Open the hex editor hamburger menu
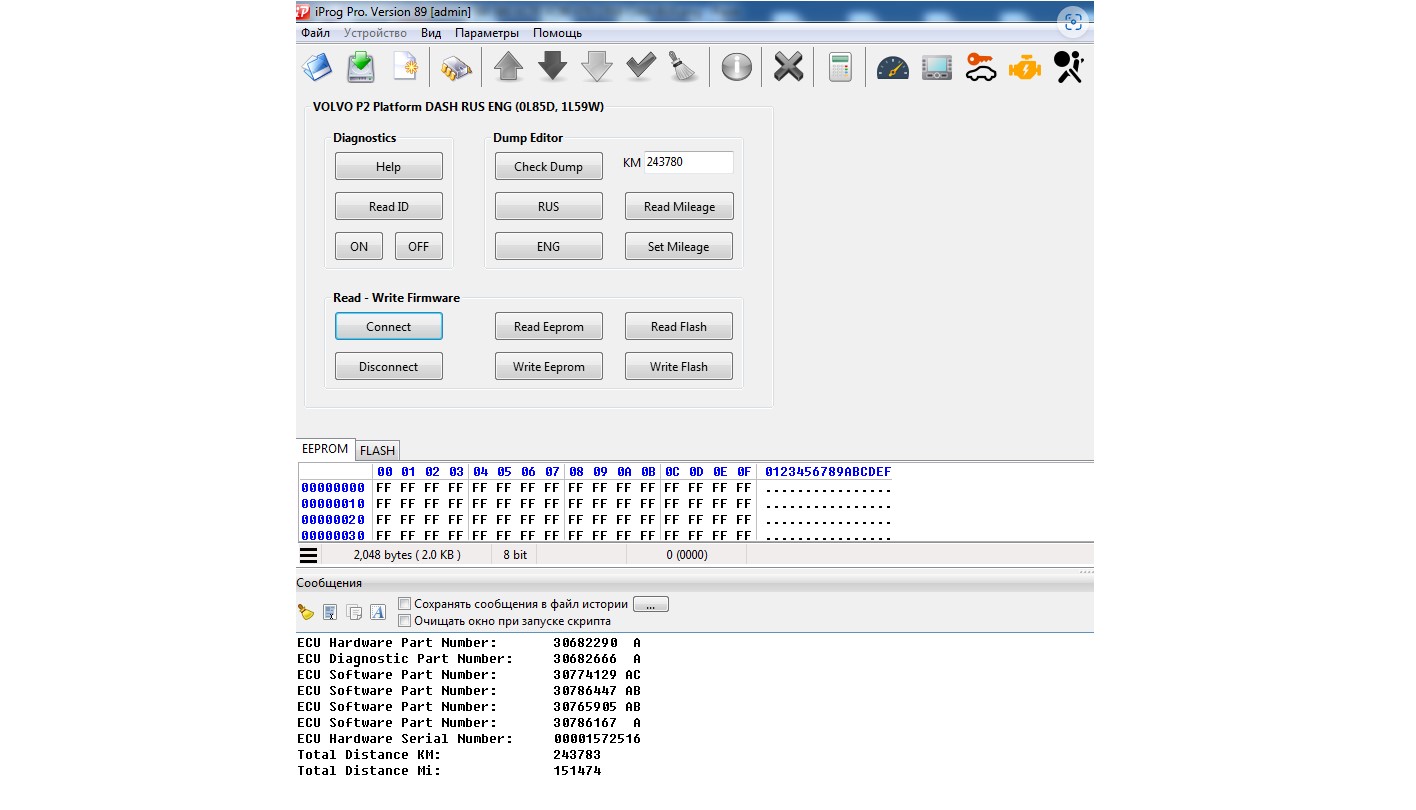The image size is (1416, 810). coord(308,555)
